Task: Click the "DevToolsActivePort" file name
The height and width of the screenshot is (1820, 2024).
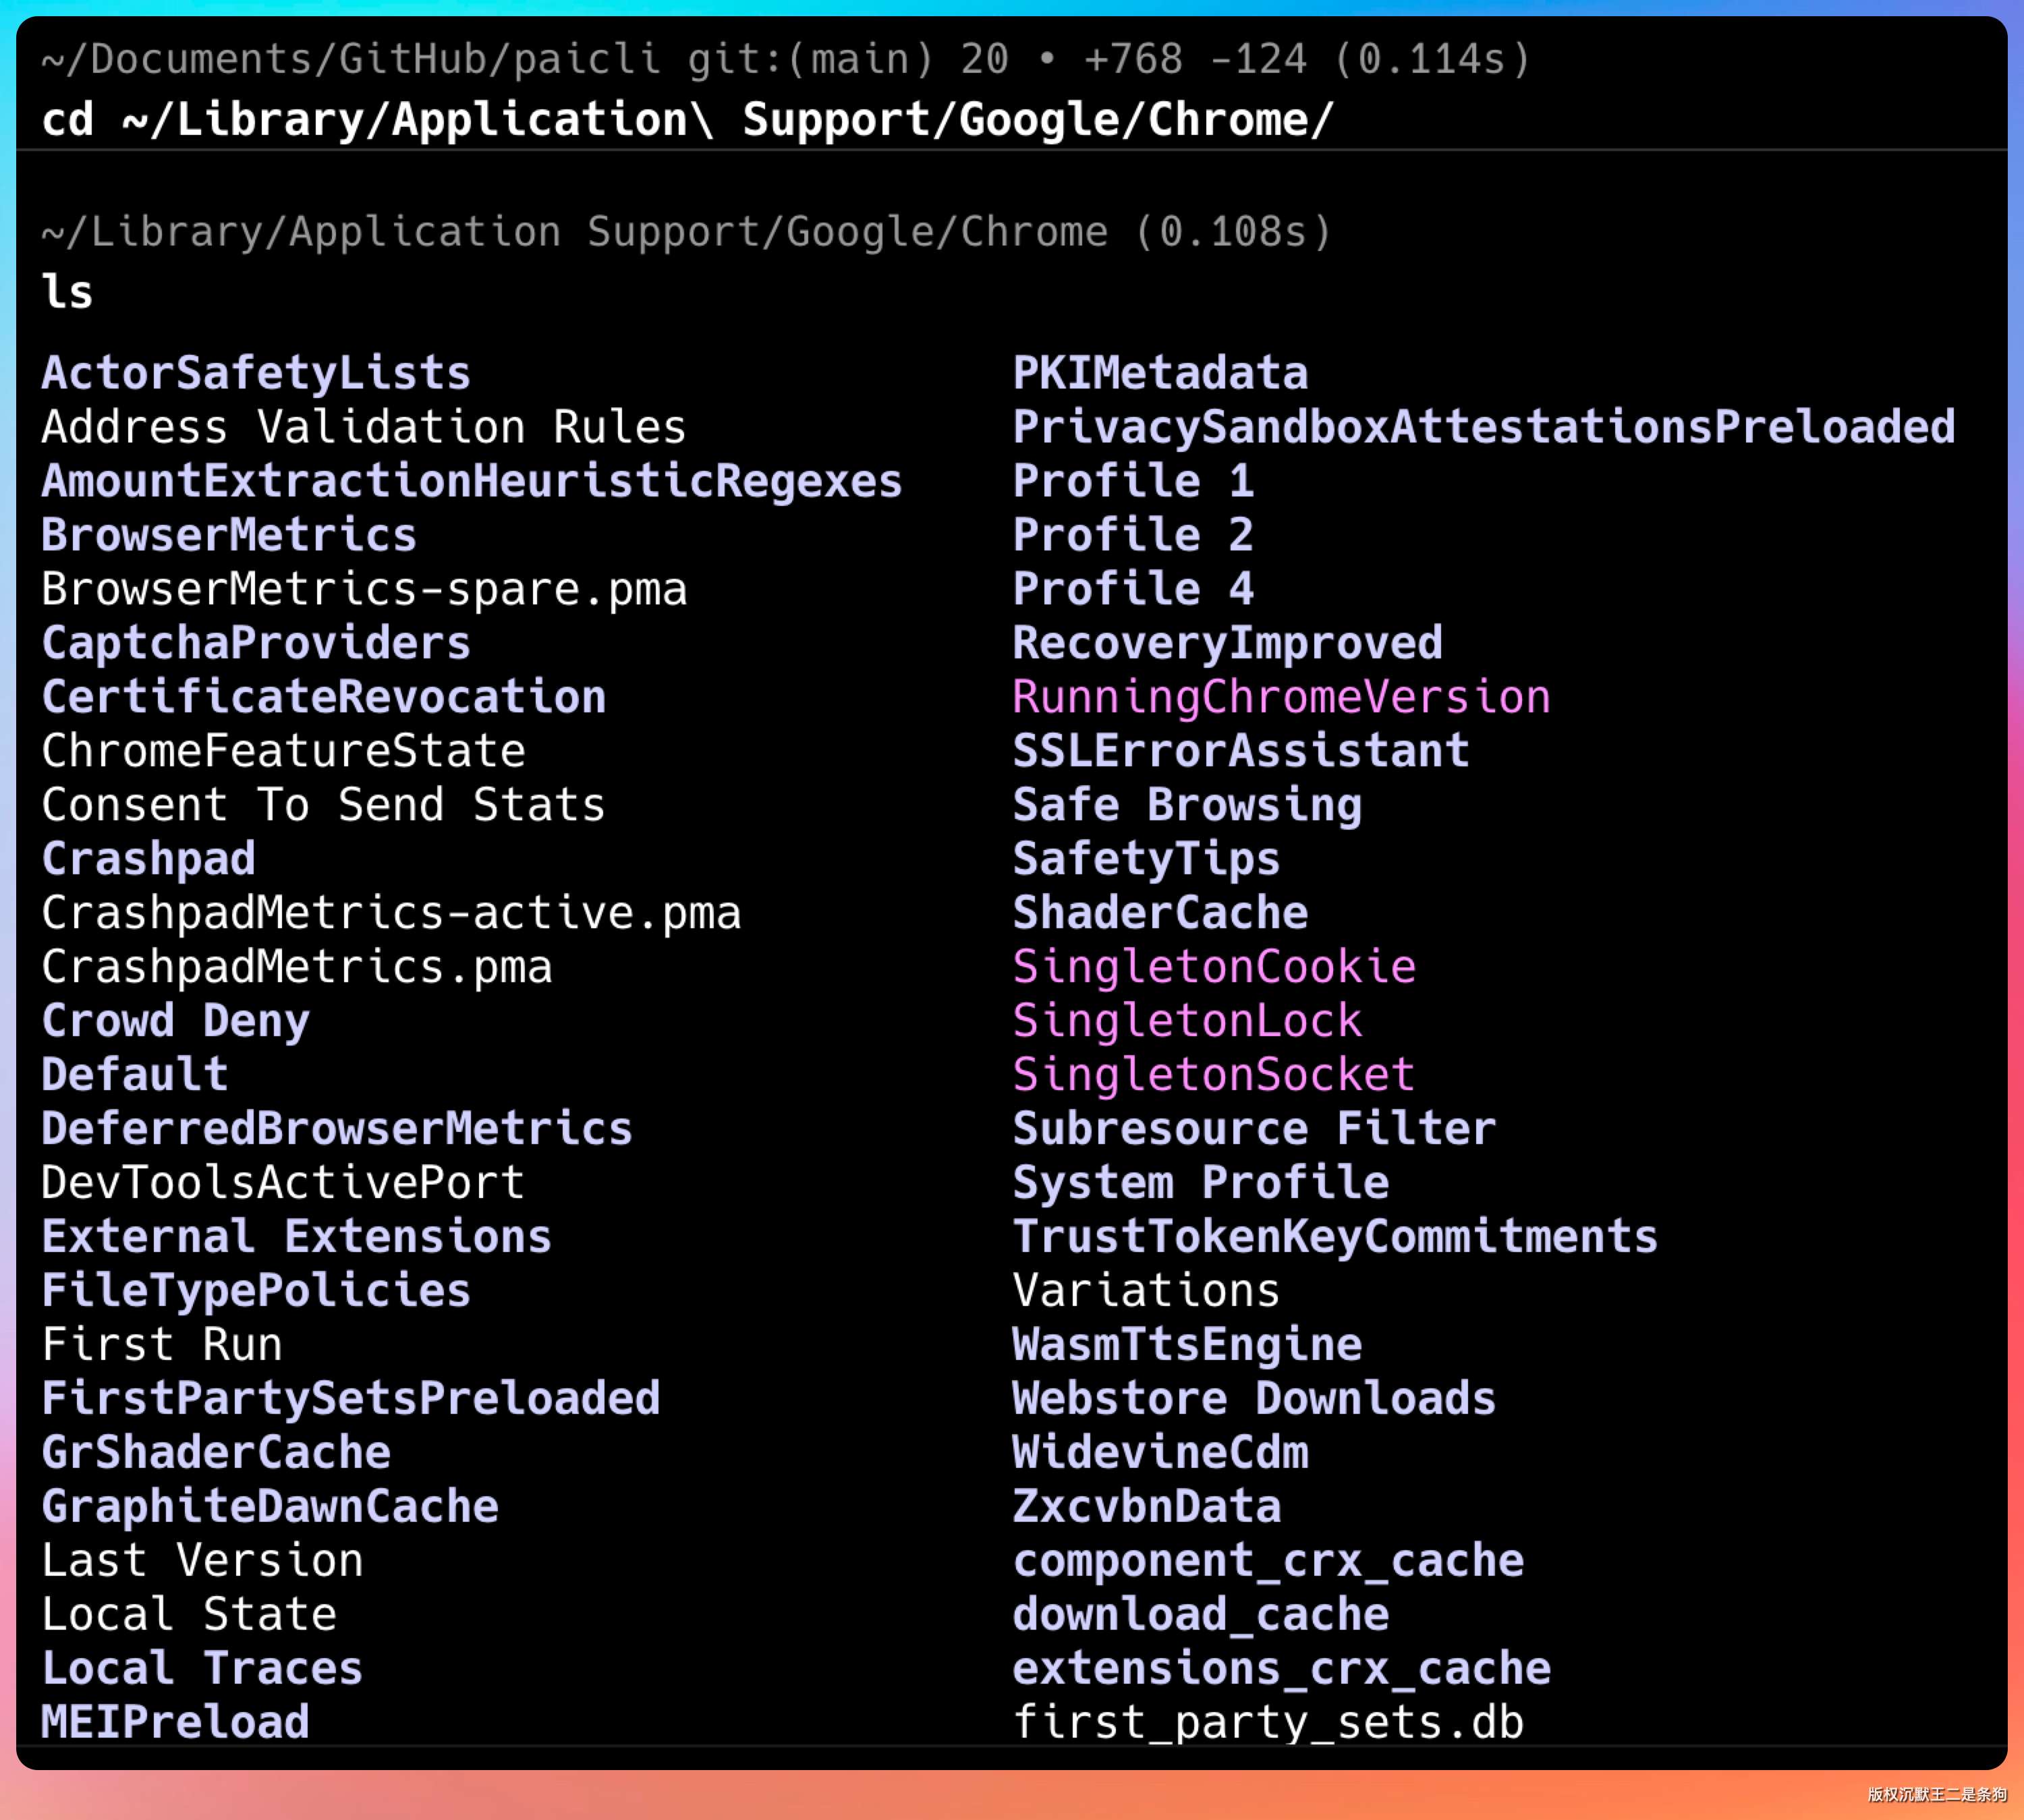Action: (x=283, y=1183)
